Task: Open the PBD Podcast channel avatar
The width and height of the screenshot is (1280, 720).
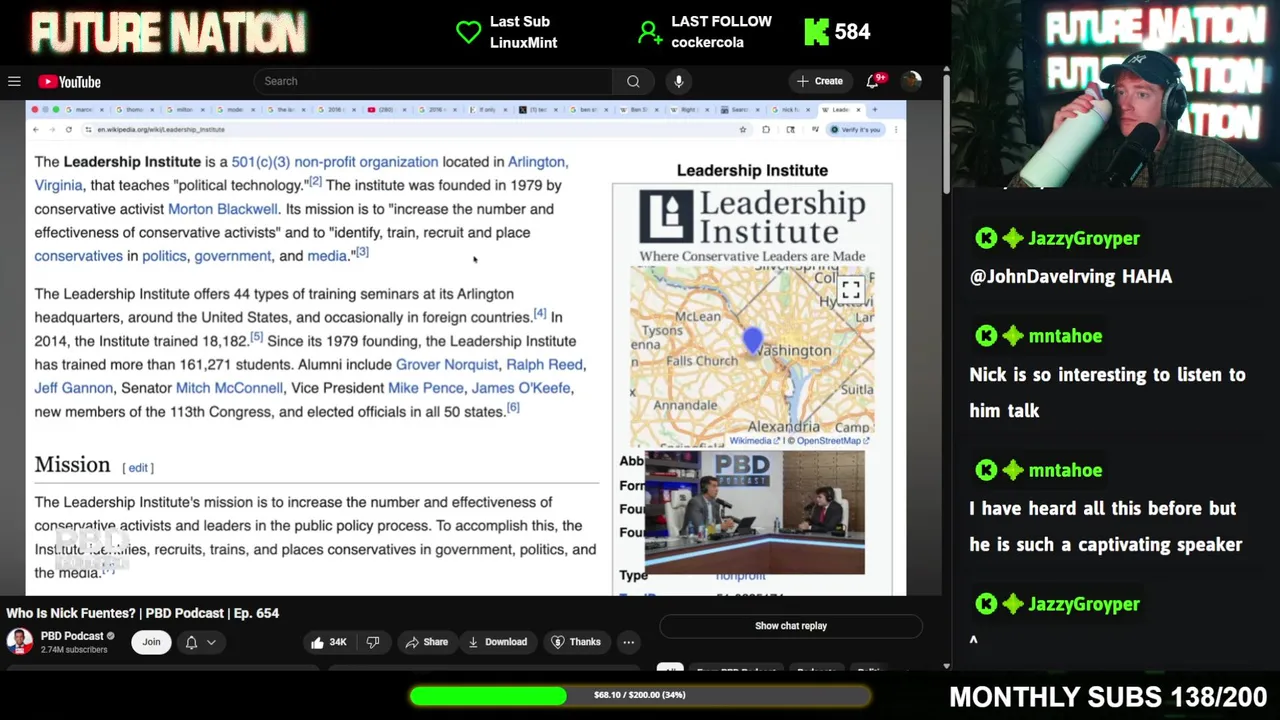Action: tap(19, 641)
